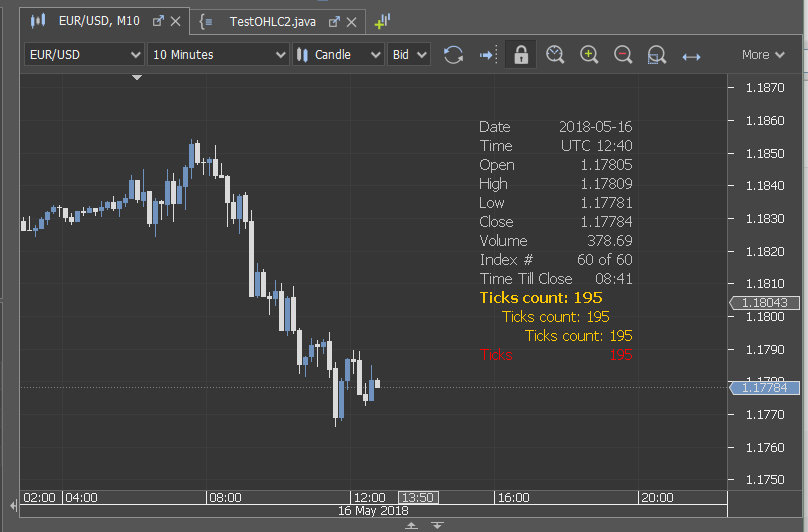Viewport: 808px width, 532px height.
Task: Open the 10 Minutes period dropdown
Action: click(x=218, y=55)
